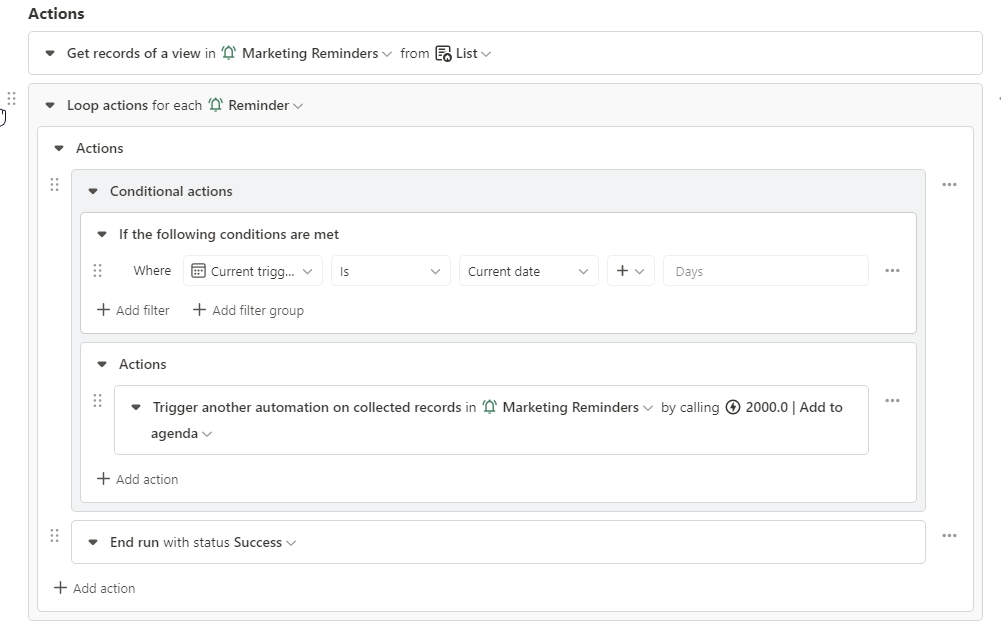Open the plus offset dropdown
1001x624 pixels.
point(631,271)
